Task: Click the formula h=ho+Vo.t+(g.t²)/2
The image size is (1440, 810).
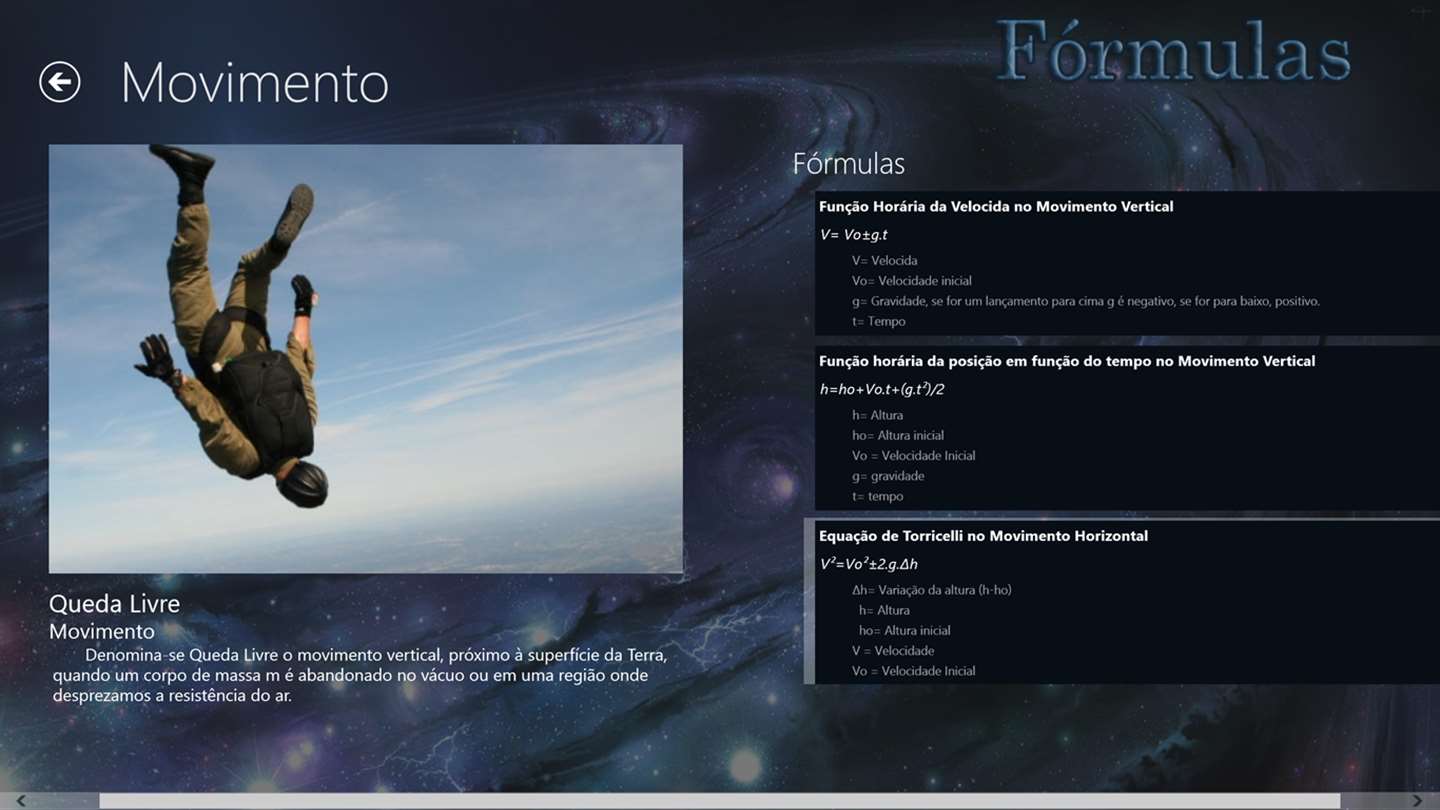Action: 882,389
